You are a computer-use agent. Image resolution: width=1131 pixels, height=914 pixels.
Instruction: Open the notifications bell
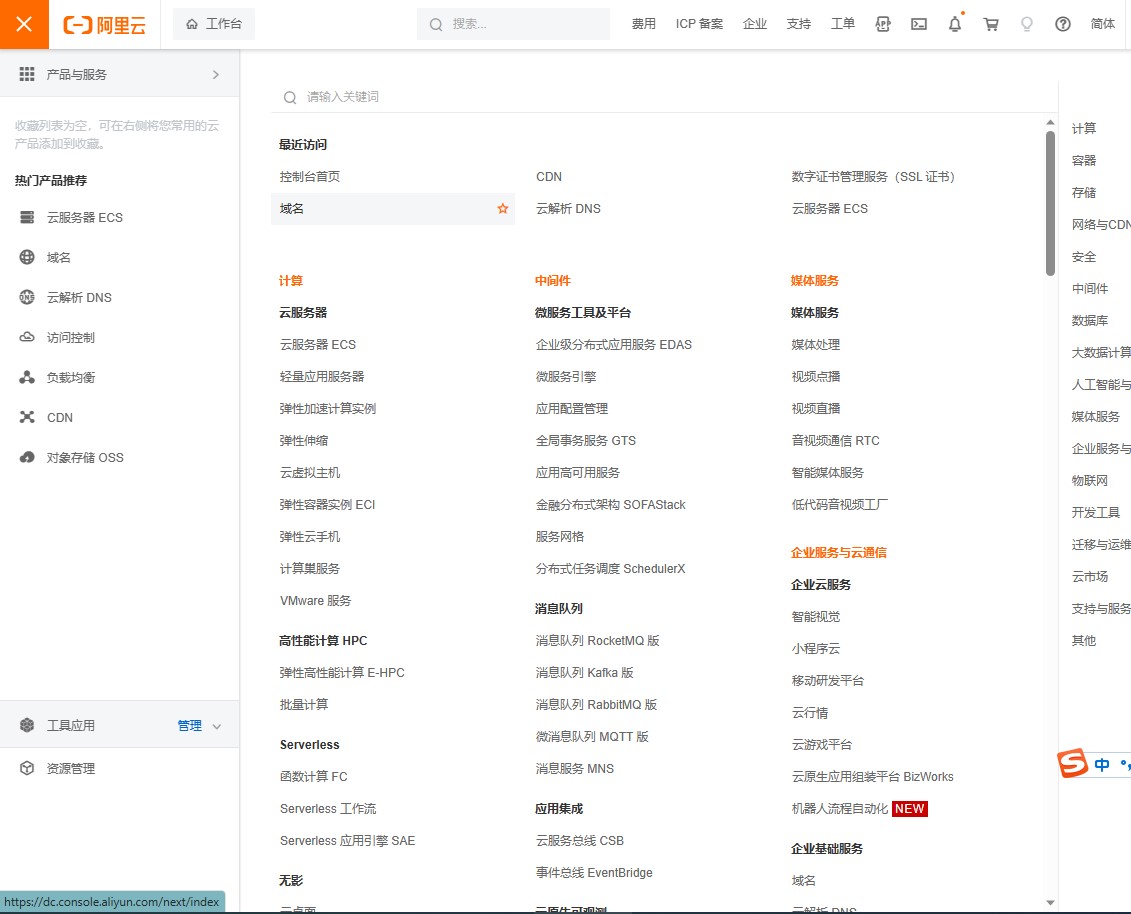click(955, 24)
